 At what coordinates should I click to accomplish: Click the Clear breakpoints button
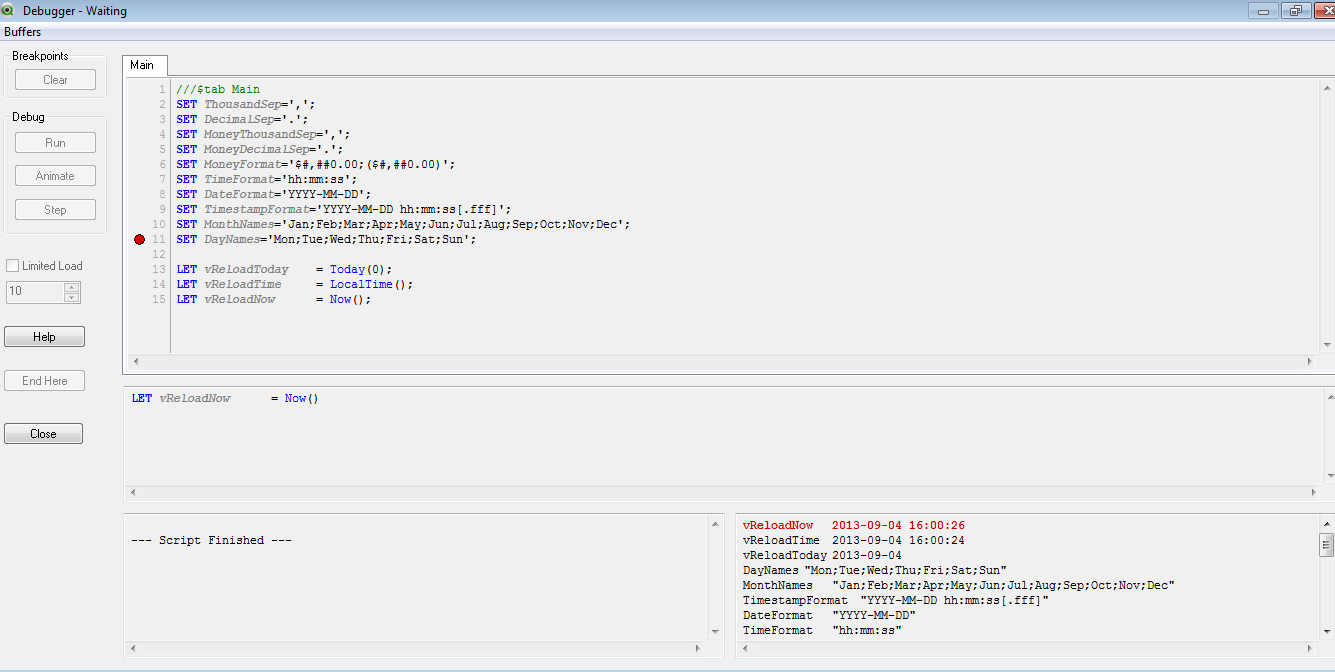coord(55,79)
